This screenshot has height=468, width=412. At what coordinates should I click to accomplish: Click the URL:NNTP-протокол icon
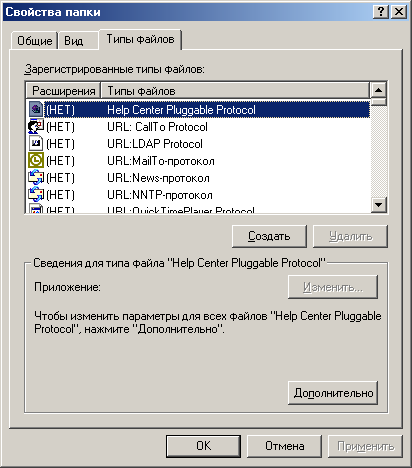[36, 194]
